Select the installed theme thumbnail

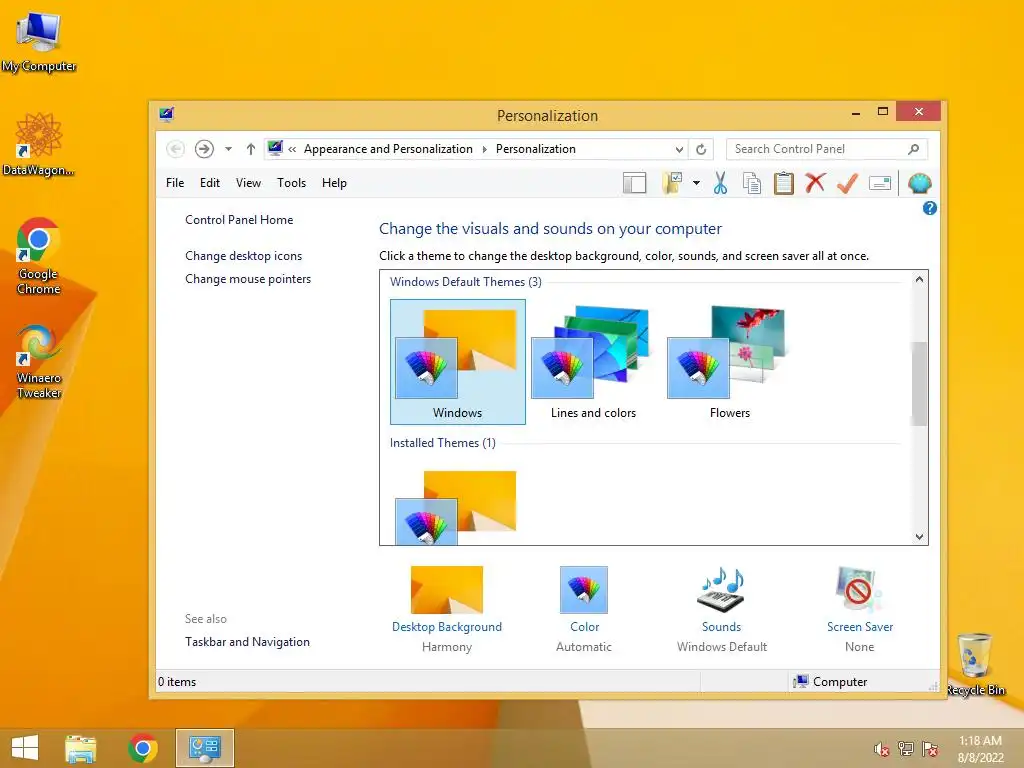pos(456,507)
